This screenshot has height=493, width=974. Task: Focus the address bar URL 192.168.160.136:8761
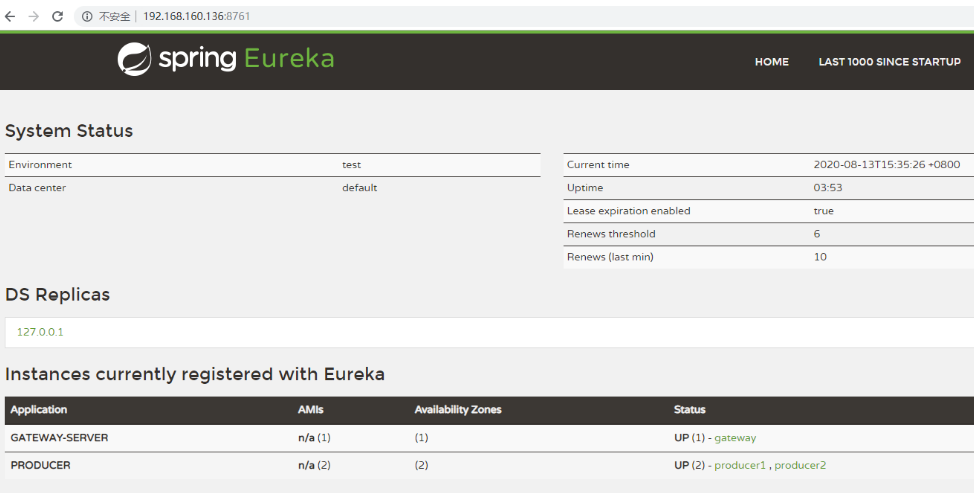click(x=196, y=16)
